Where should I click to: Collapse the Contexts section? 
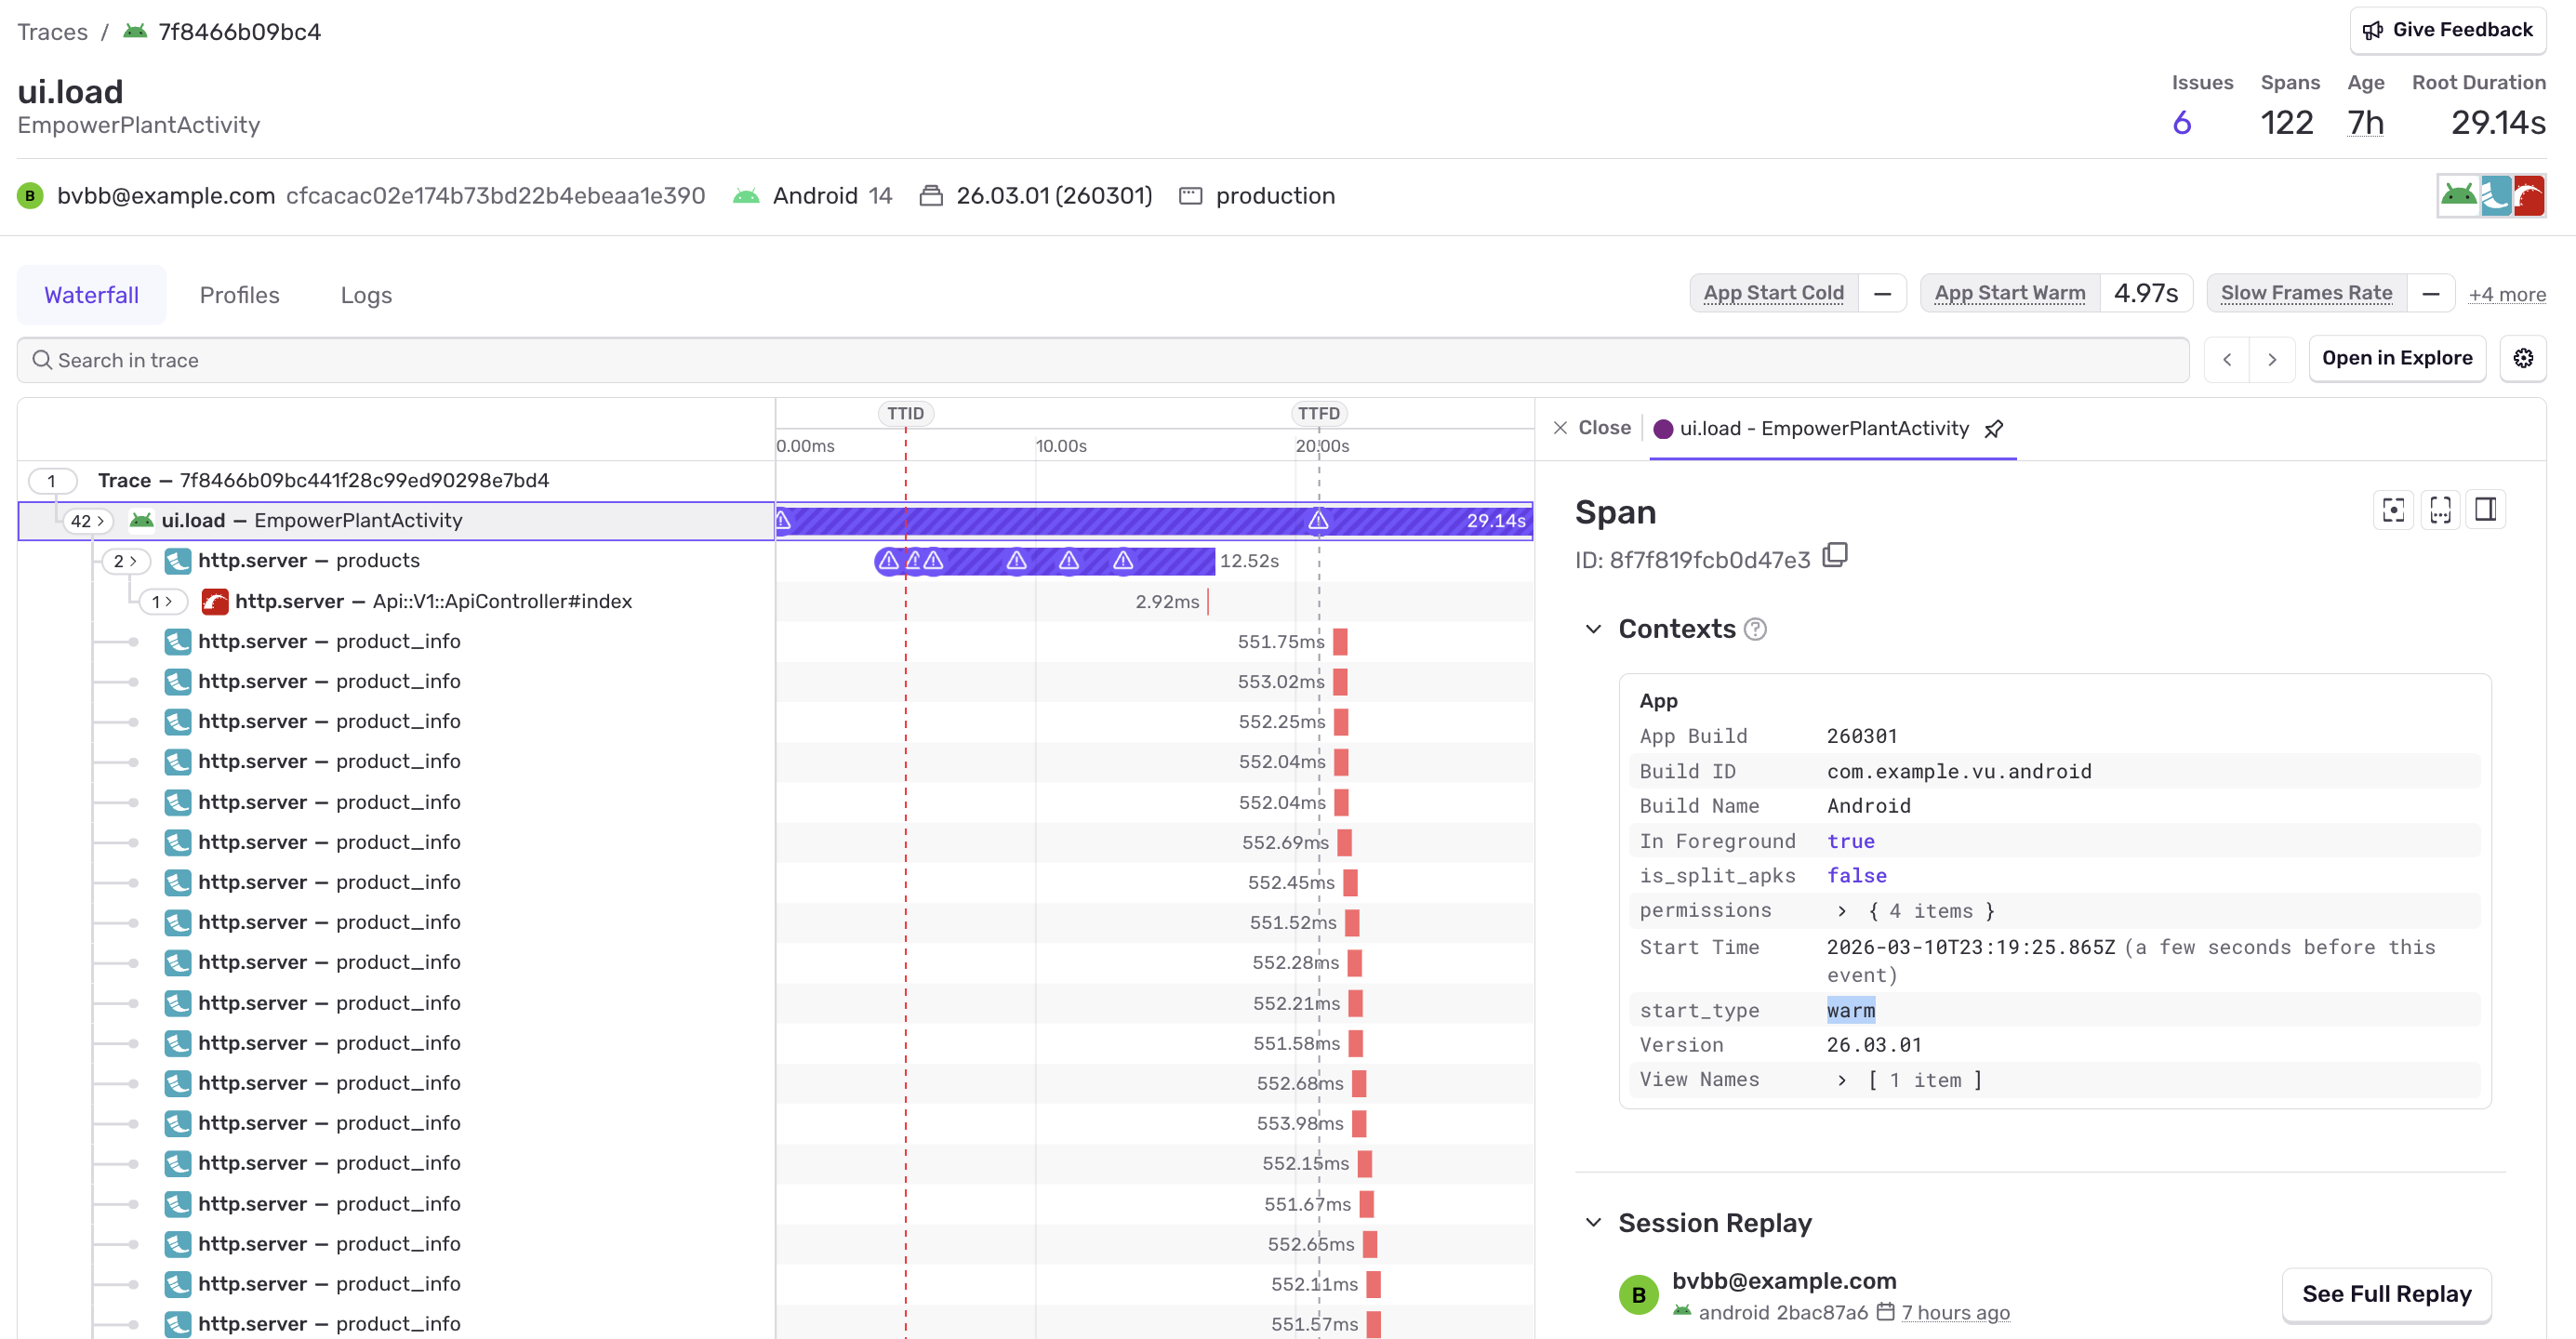[1594, 629]
